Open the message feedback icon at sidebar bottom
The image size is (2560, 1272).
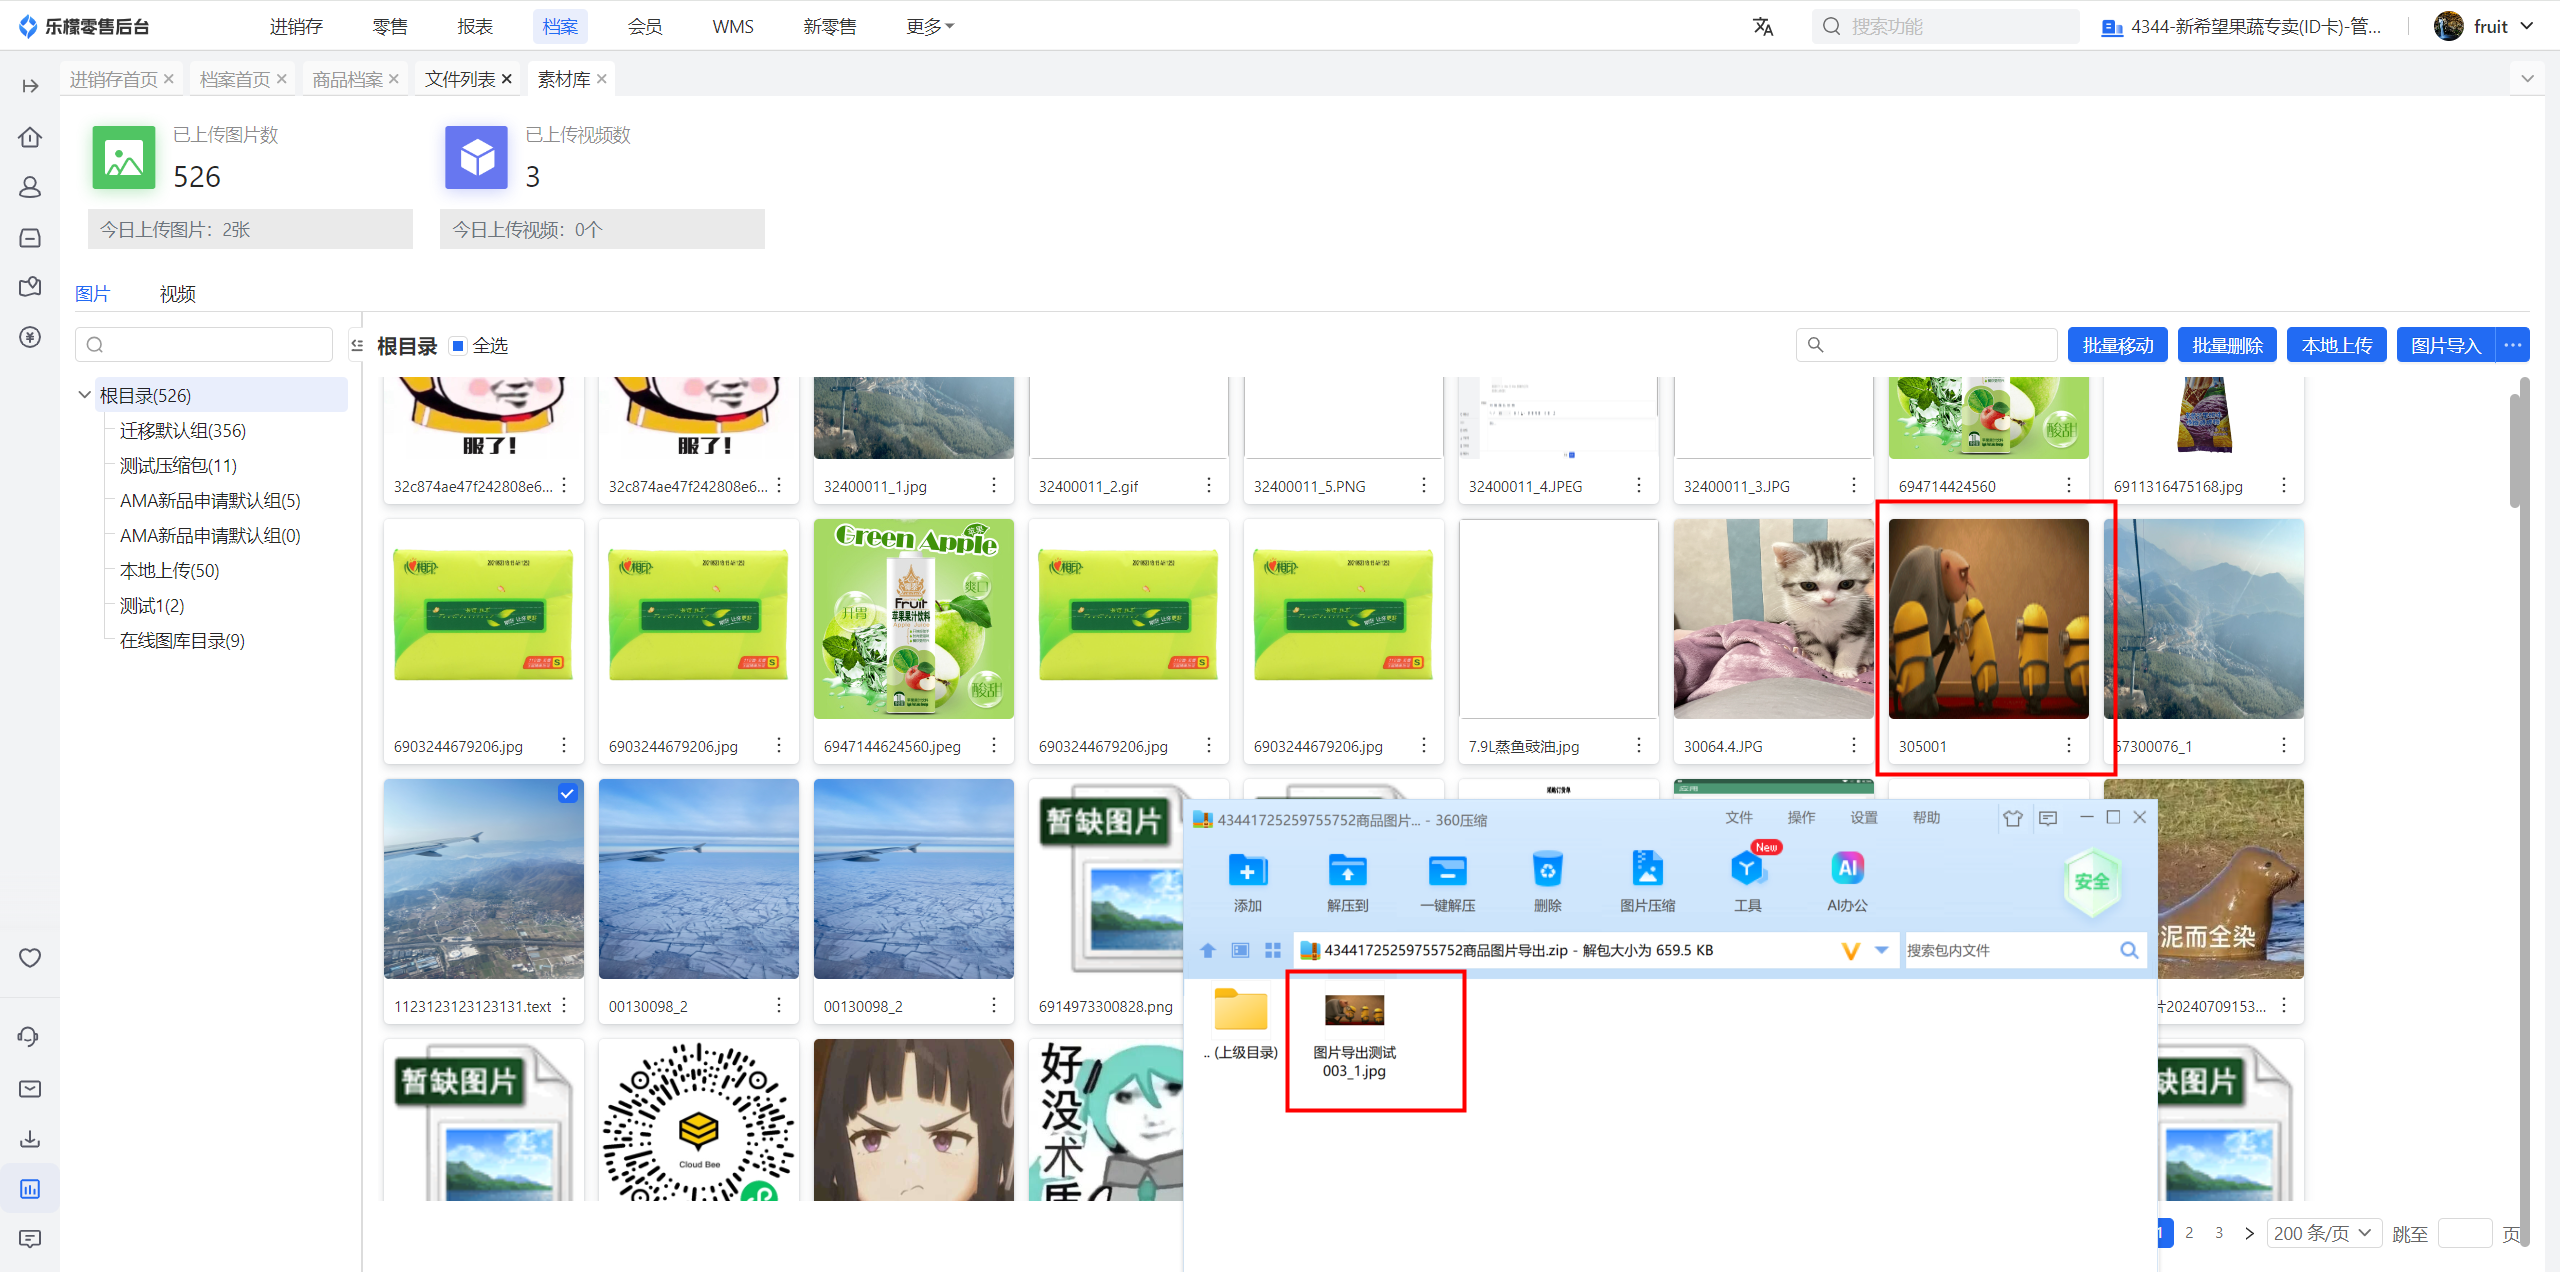coord(30,1239)
